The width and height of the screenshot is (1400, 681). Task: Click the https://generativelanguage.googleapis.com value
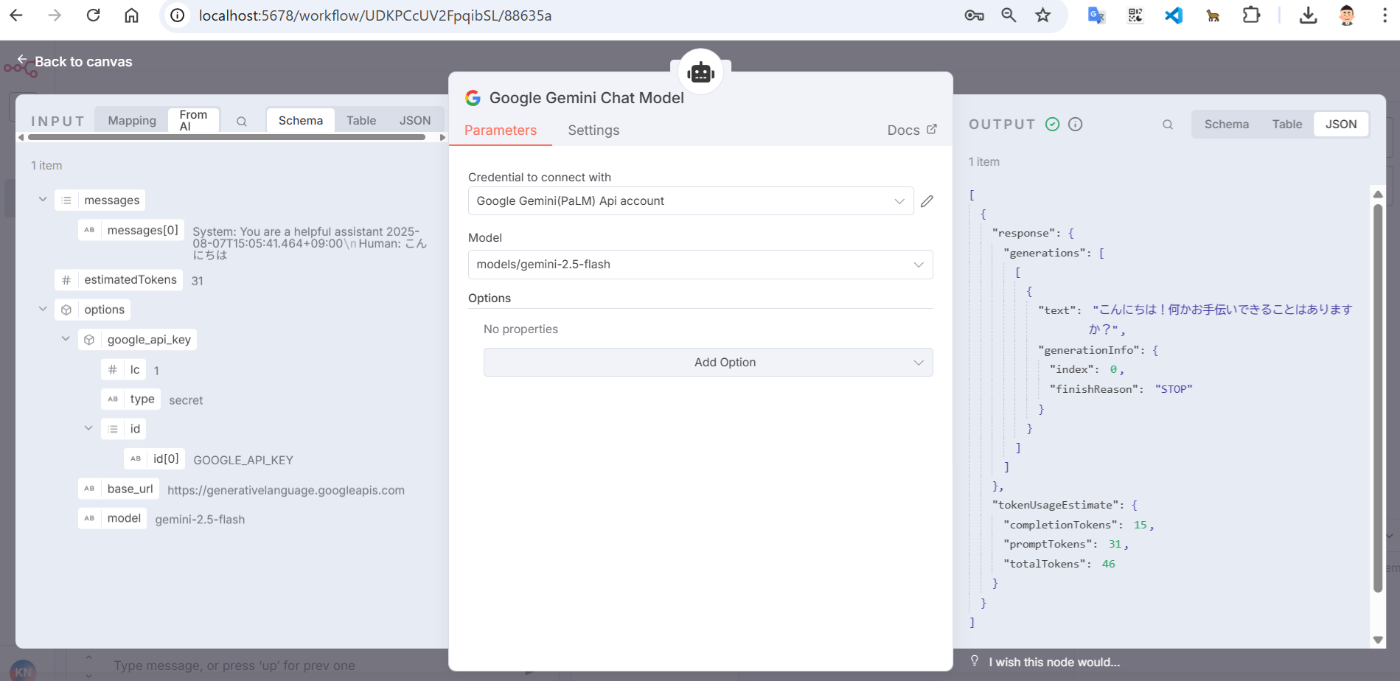point(286,490)
